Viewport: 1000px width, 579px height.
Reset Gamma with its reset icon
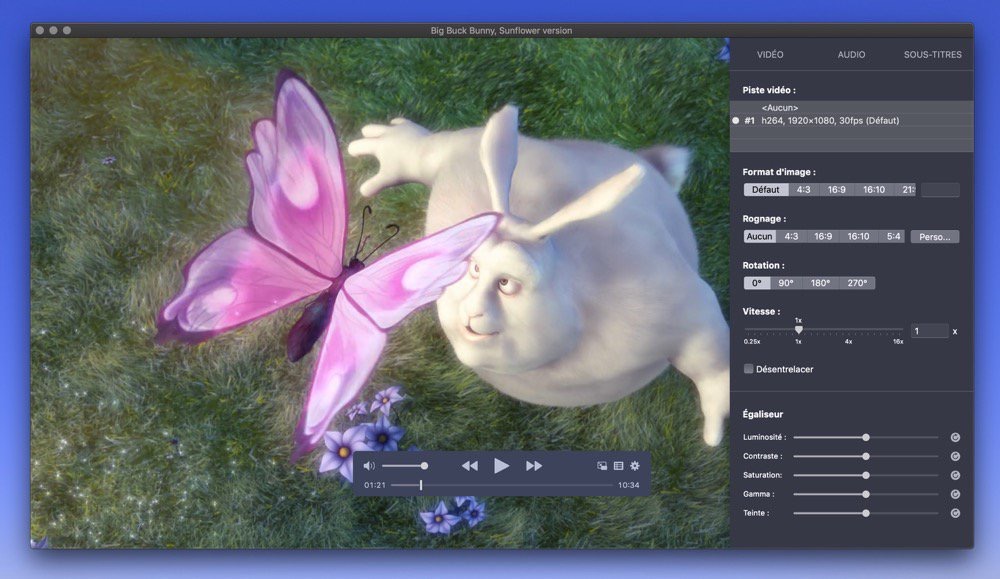pyautogui.click(x=955, y=494)
